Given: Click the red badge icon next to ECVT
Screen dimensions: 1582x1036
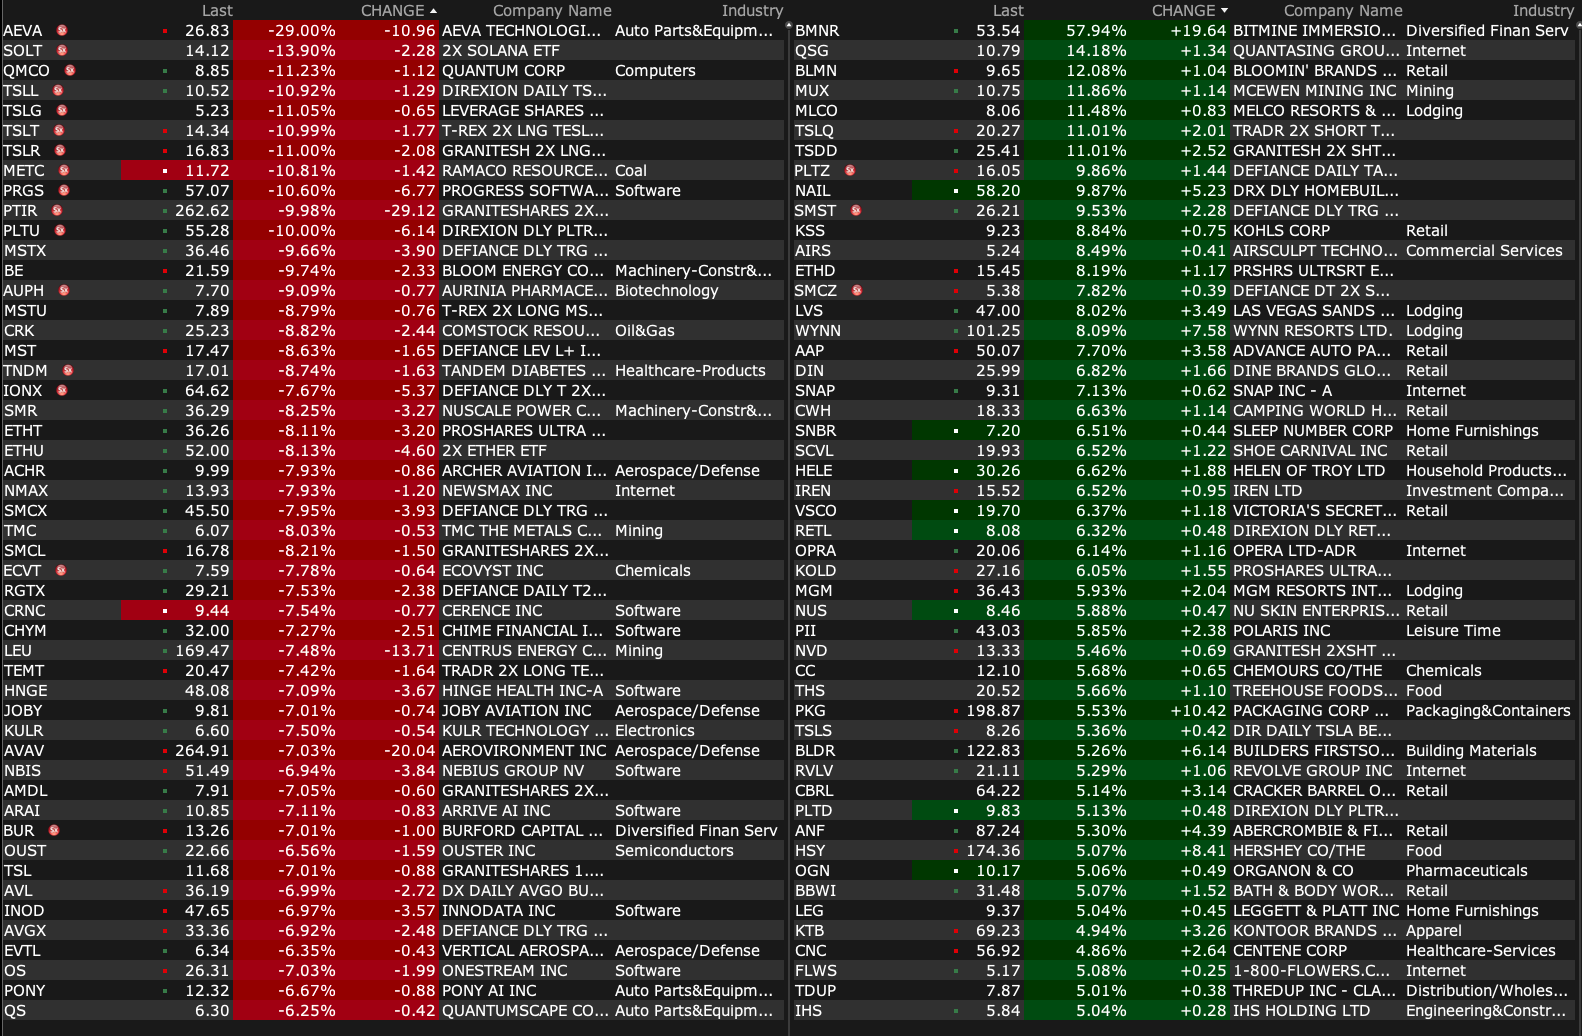Looking at the screenshot, I should tap(61, 571).
